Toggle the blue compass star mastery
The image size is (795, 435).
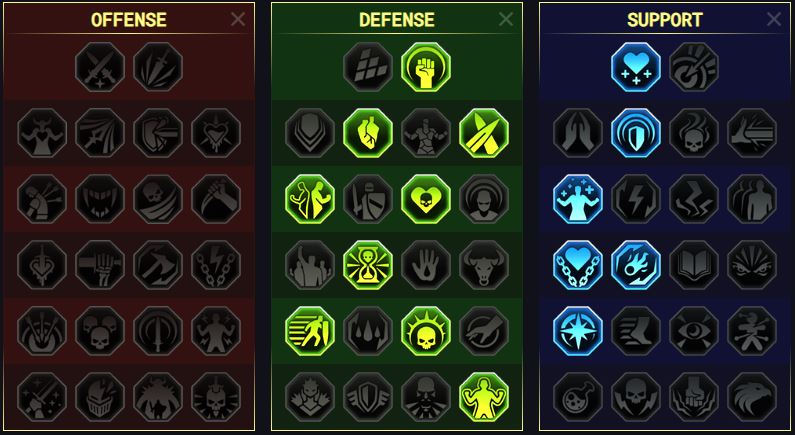click(x=578, y=331)
